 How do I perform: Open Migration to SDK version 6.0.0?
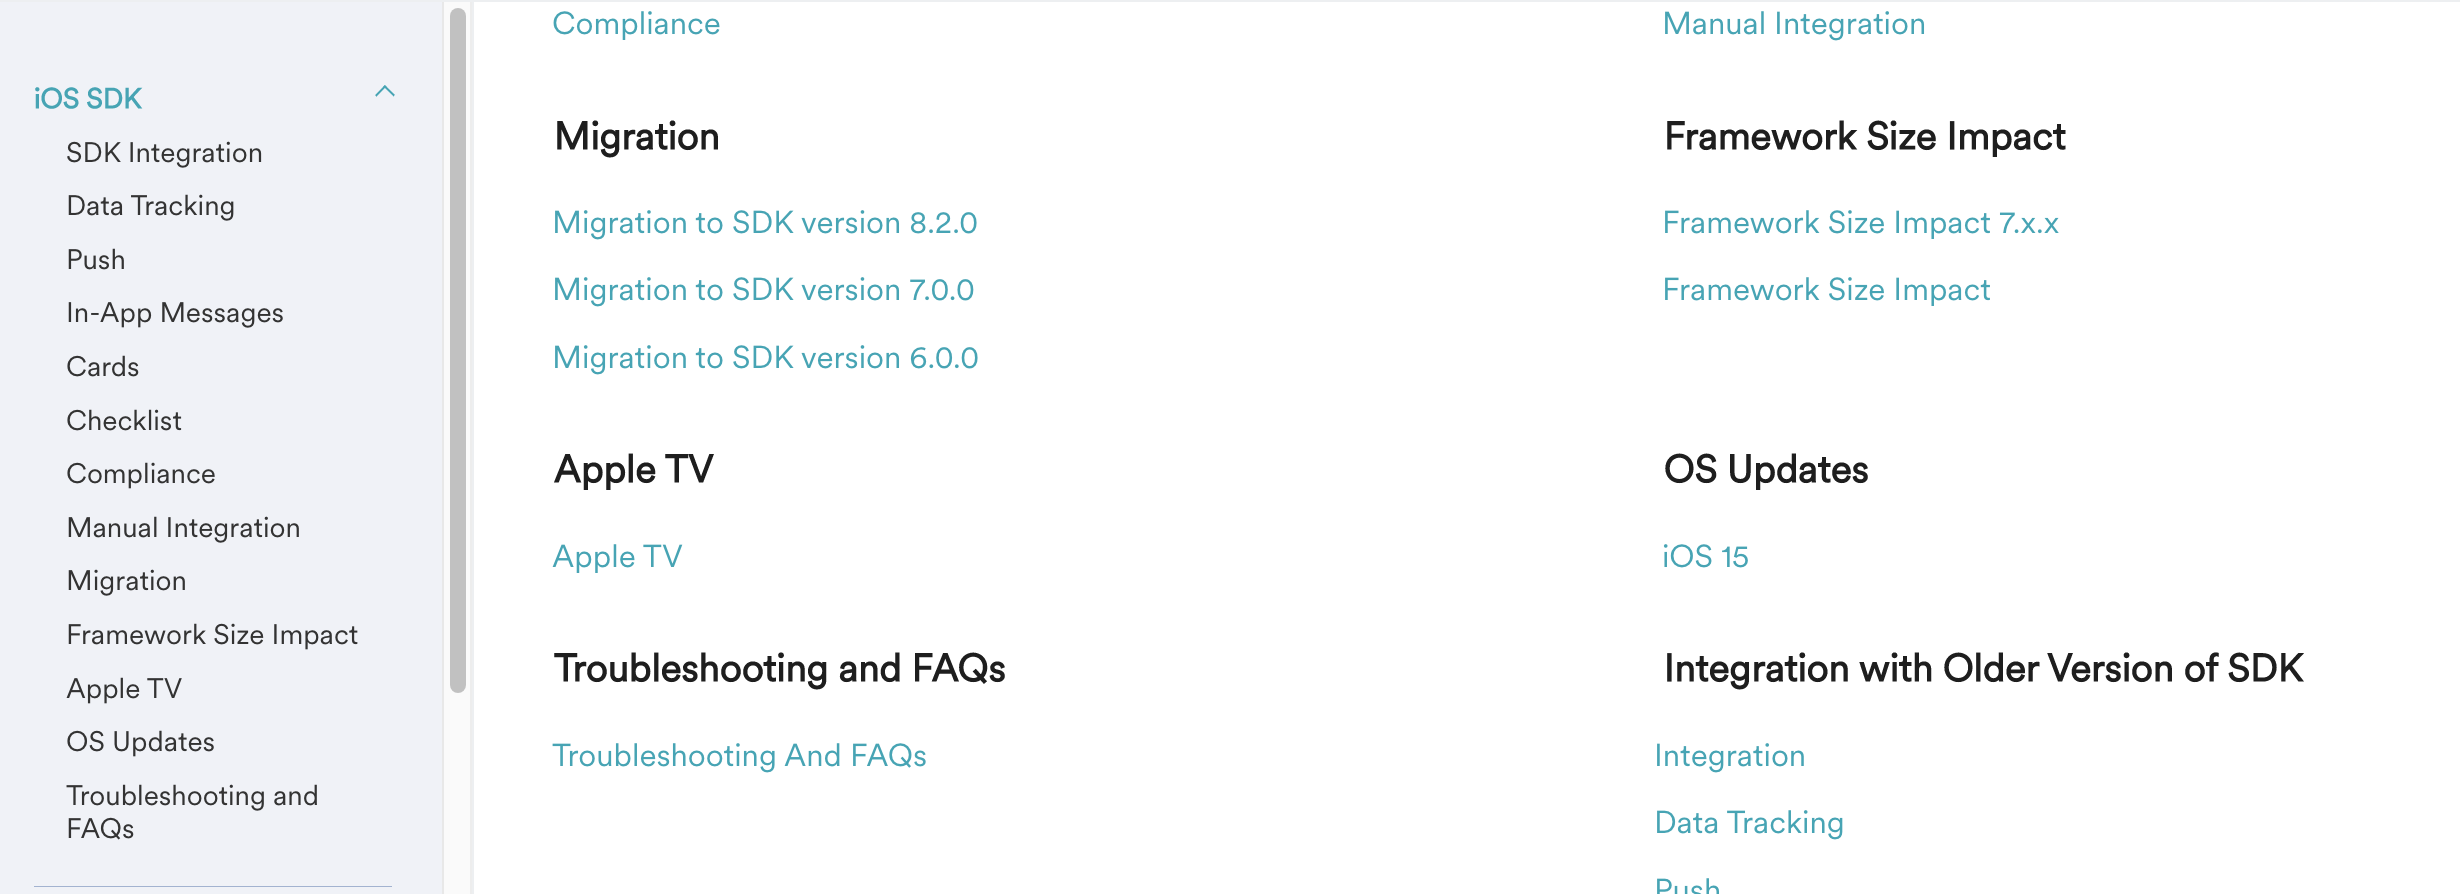click(765, 358)
